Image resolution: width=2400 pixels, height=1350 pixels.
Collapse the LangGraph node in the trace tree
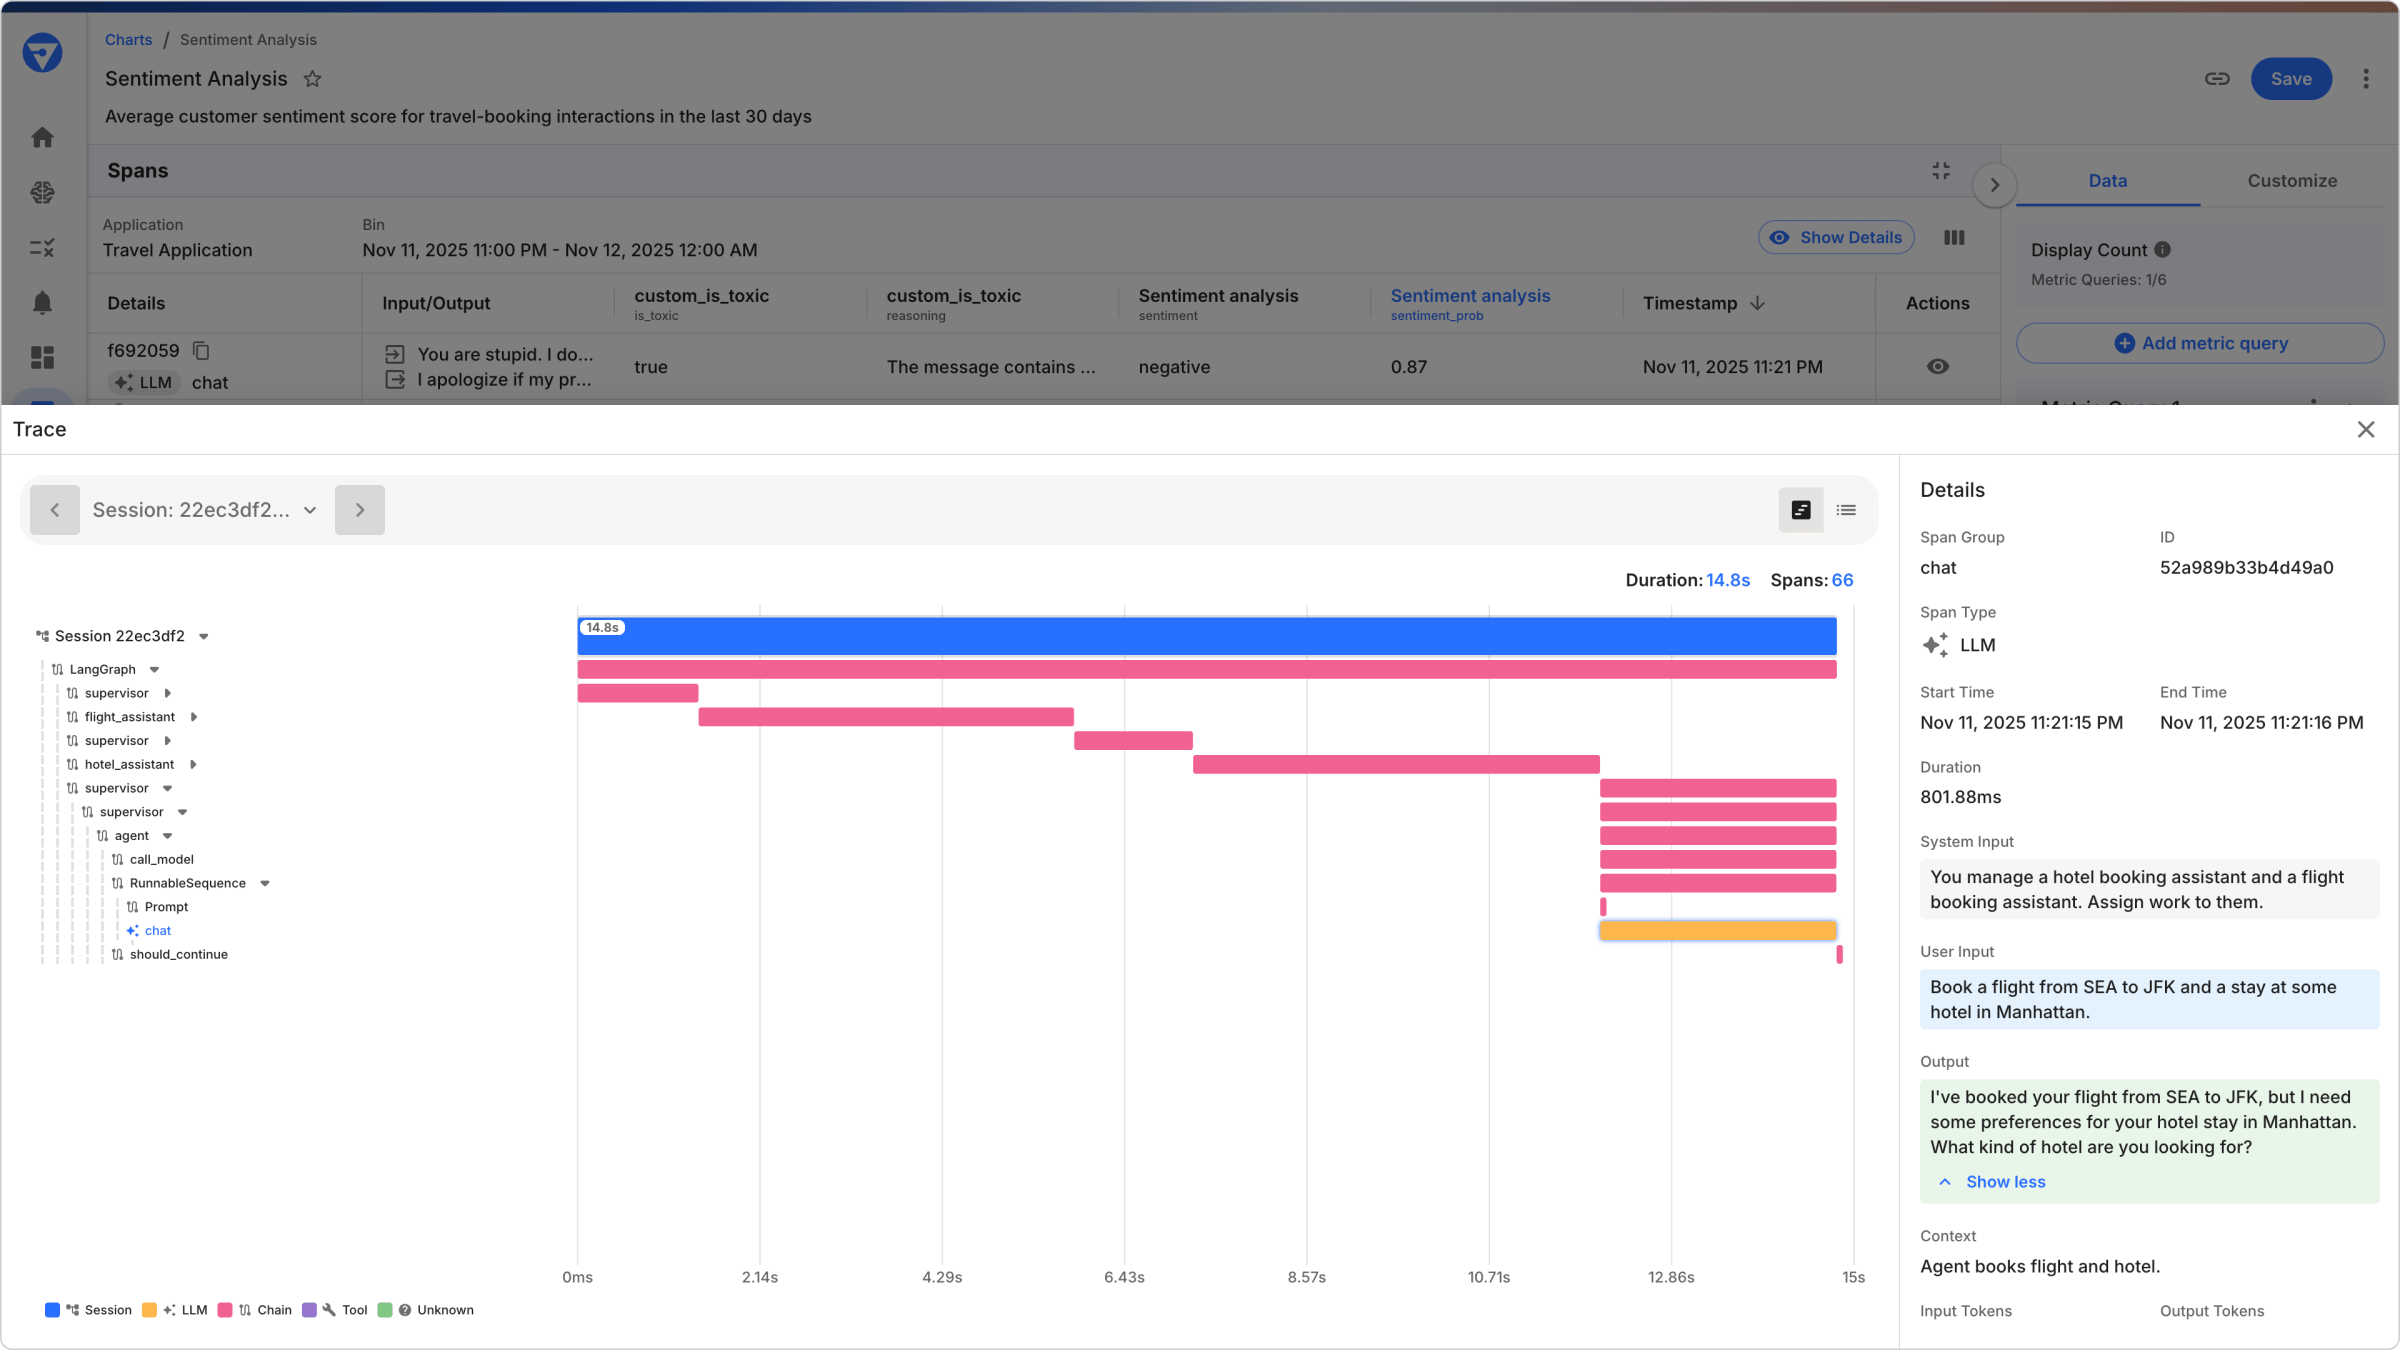tap(155, 668)
